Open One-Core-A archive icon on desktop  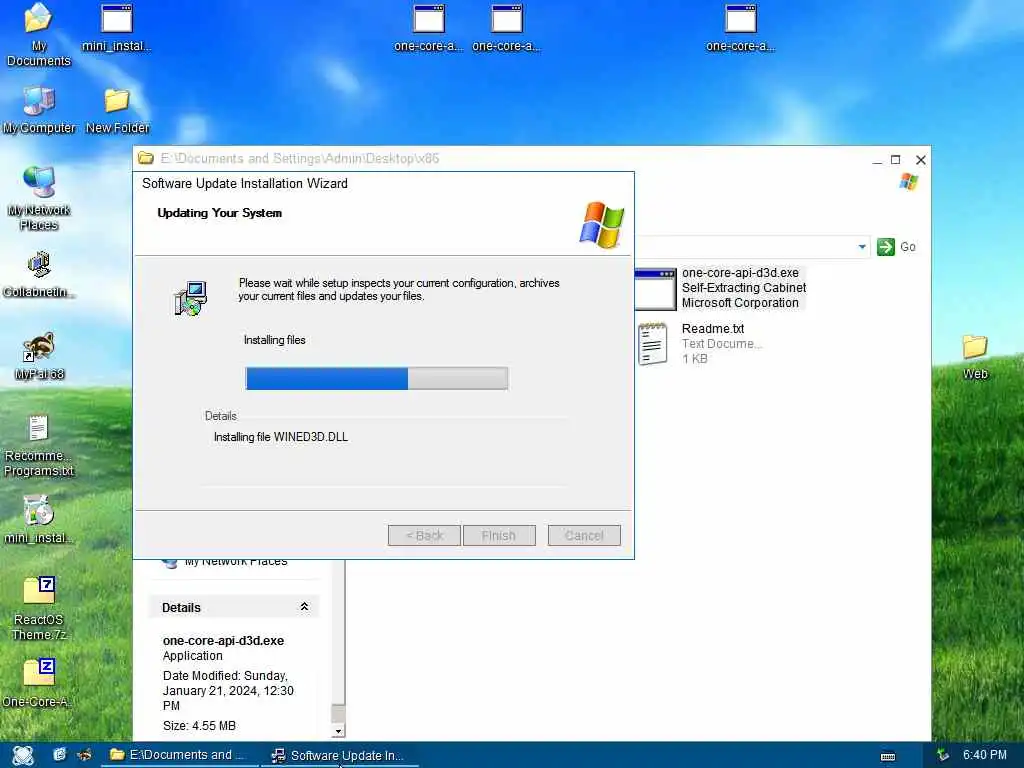39,683
